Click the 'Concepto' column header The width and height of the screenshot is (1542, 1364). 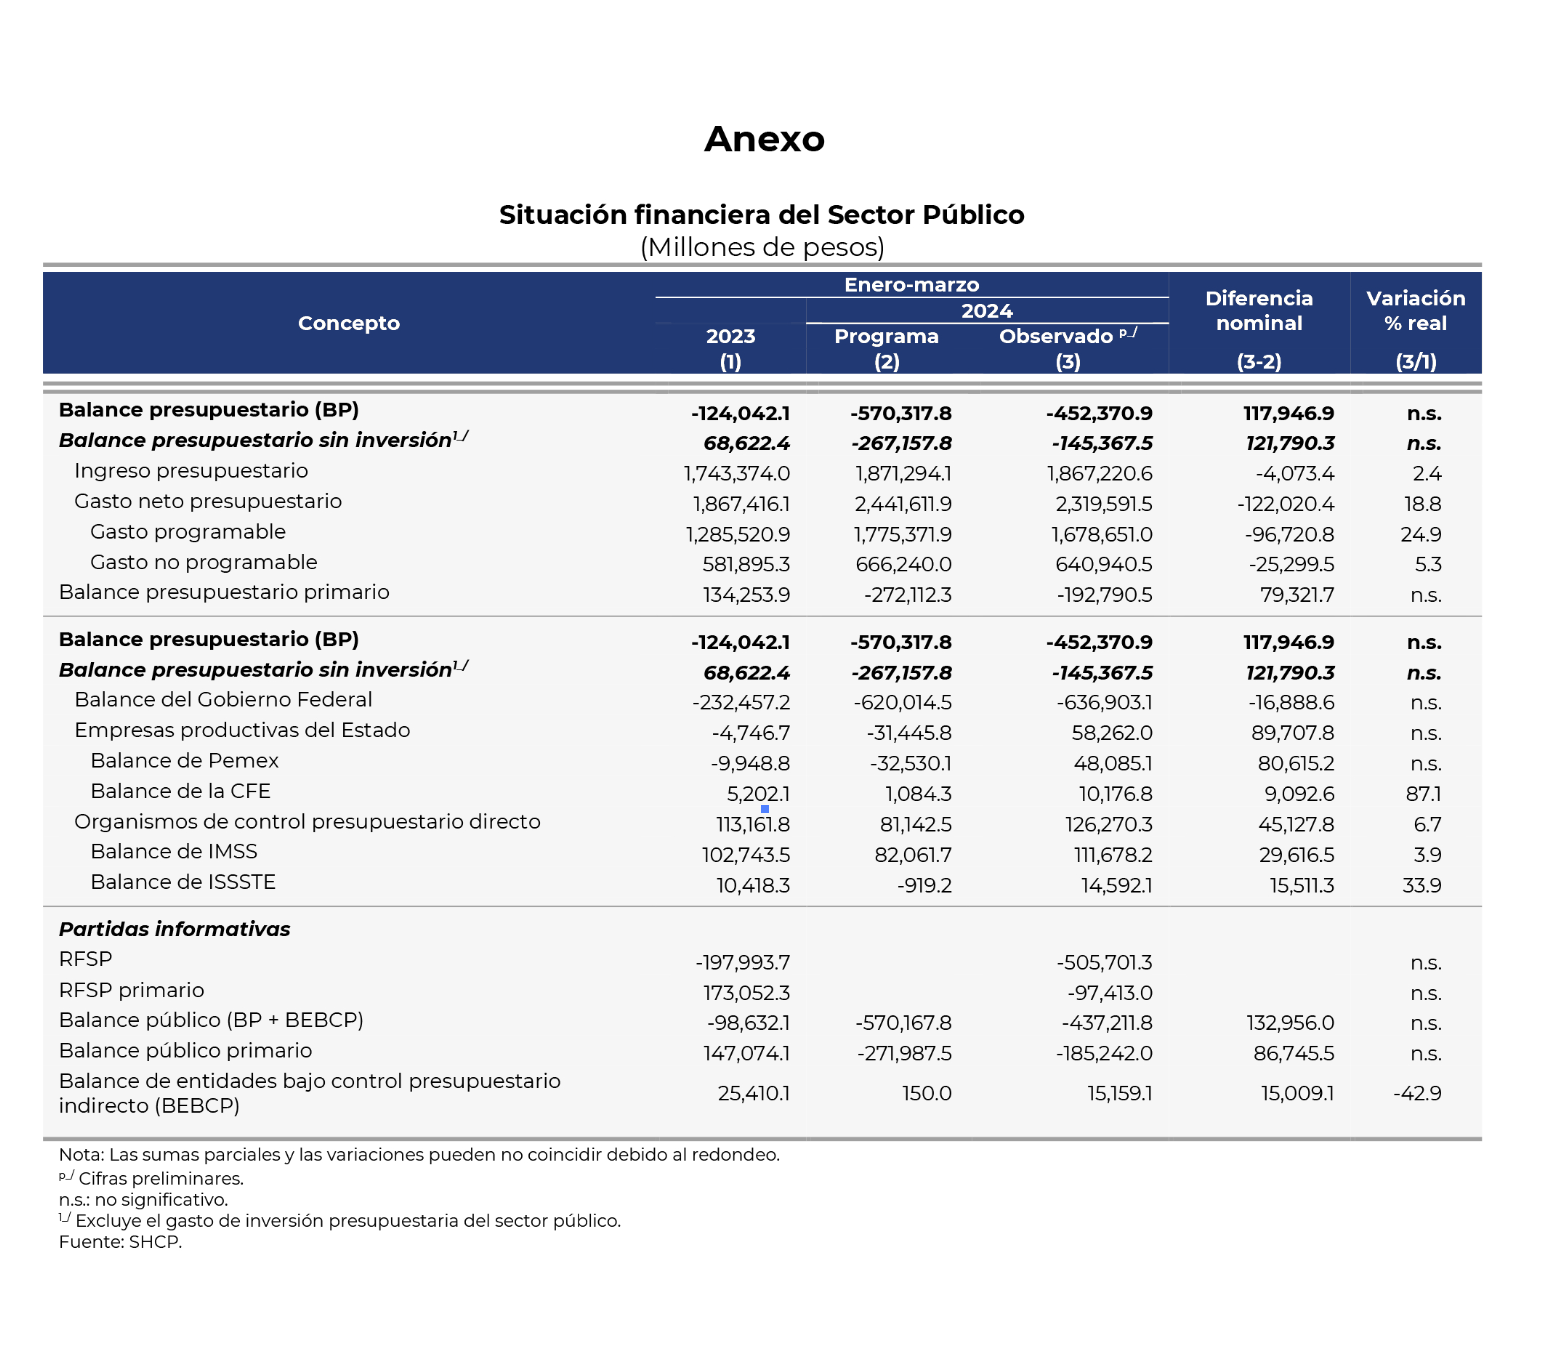click(349, 323)
